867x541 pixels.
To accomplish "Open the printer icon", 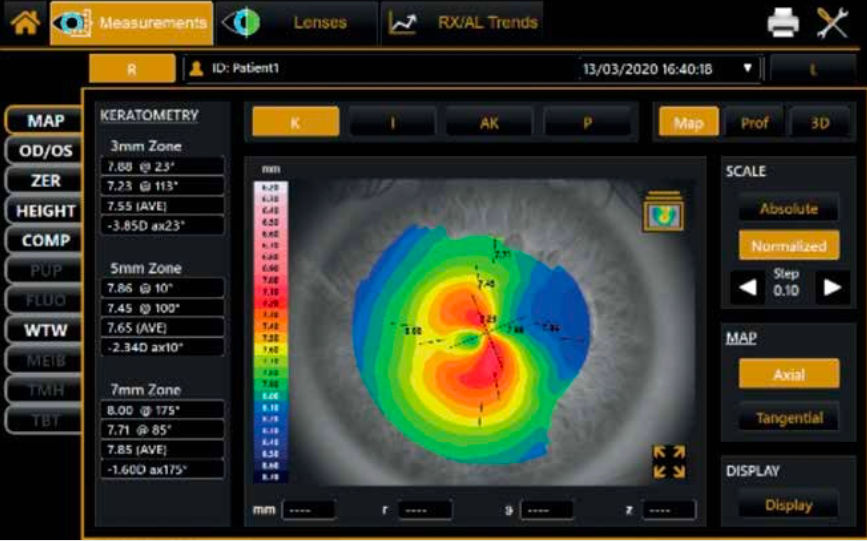I will pyautogui.click(x=783, y=23).
